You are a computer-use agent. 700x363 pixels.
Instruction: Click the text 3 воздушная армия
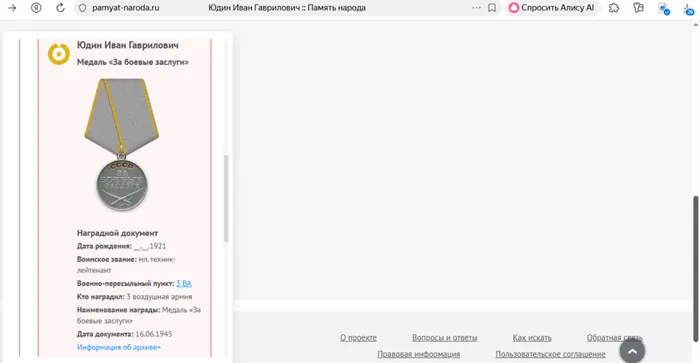click(159, 296)
